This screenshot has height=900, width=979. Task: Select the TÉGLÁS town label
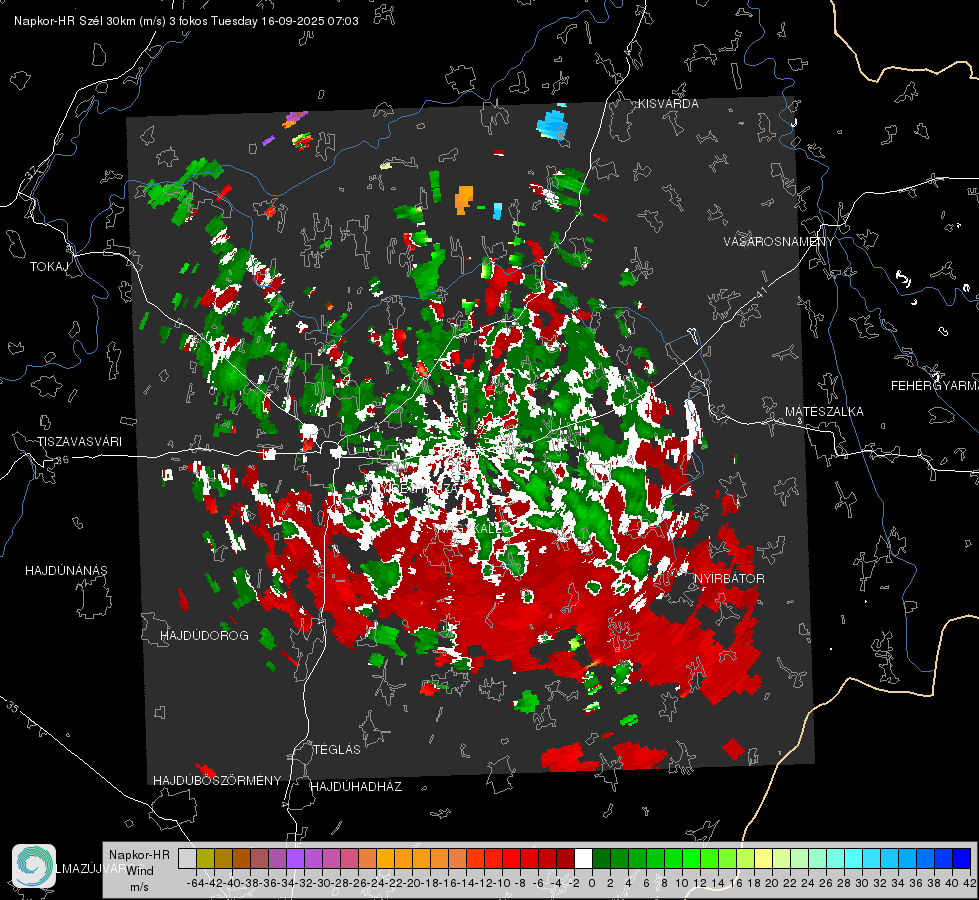tap(337, 749)
